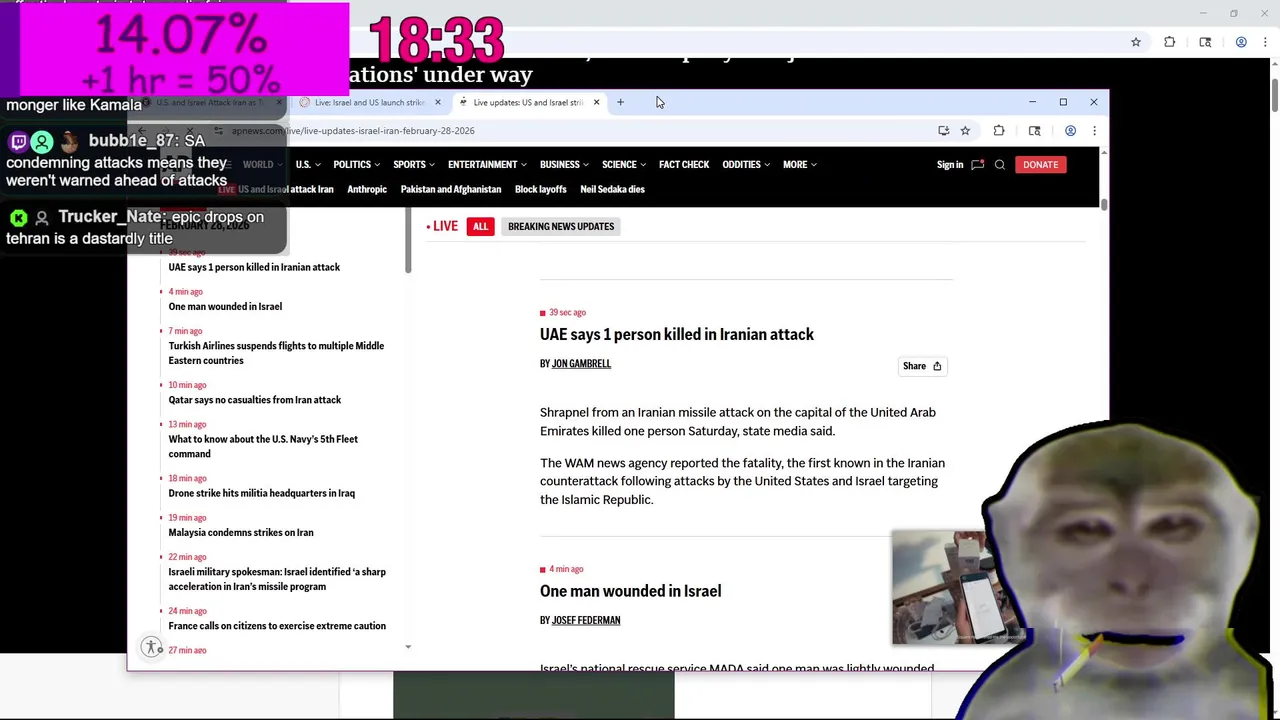Open profile avatar in the AP window's toolbar
Image resolution: width=1280 pixels, height=720 pixels.
coord(1070,131)
